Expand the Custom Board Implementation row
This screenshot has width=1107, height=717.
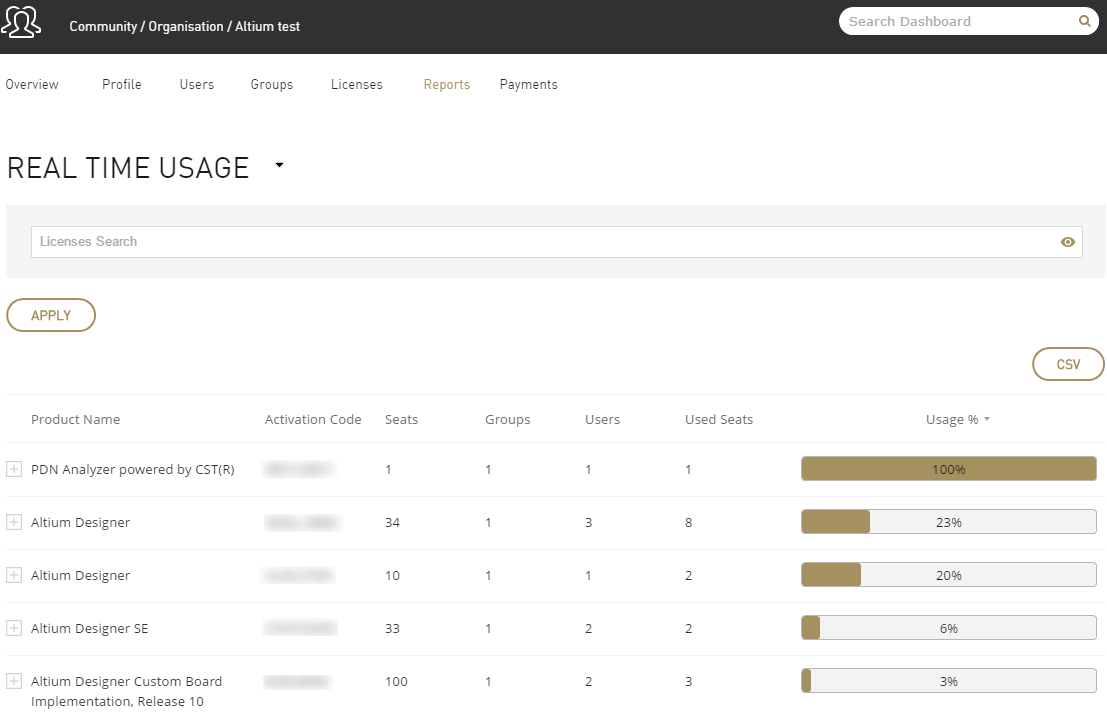pos(14,681)
